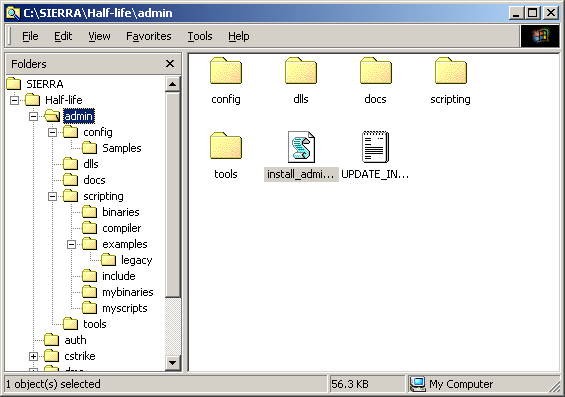565x397 pixels.
Task: Open the Tools menu
Action: 200,36
